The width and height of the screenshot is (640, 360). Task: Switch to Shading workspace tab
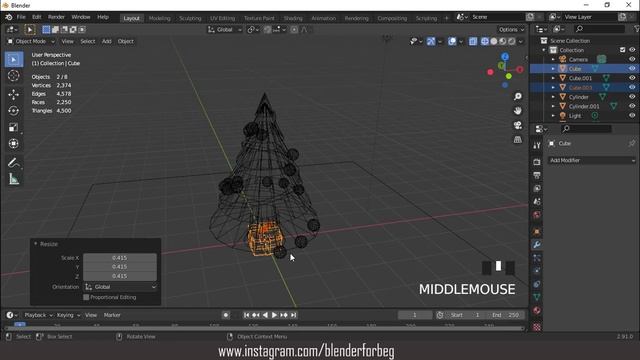[293, 18]
